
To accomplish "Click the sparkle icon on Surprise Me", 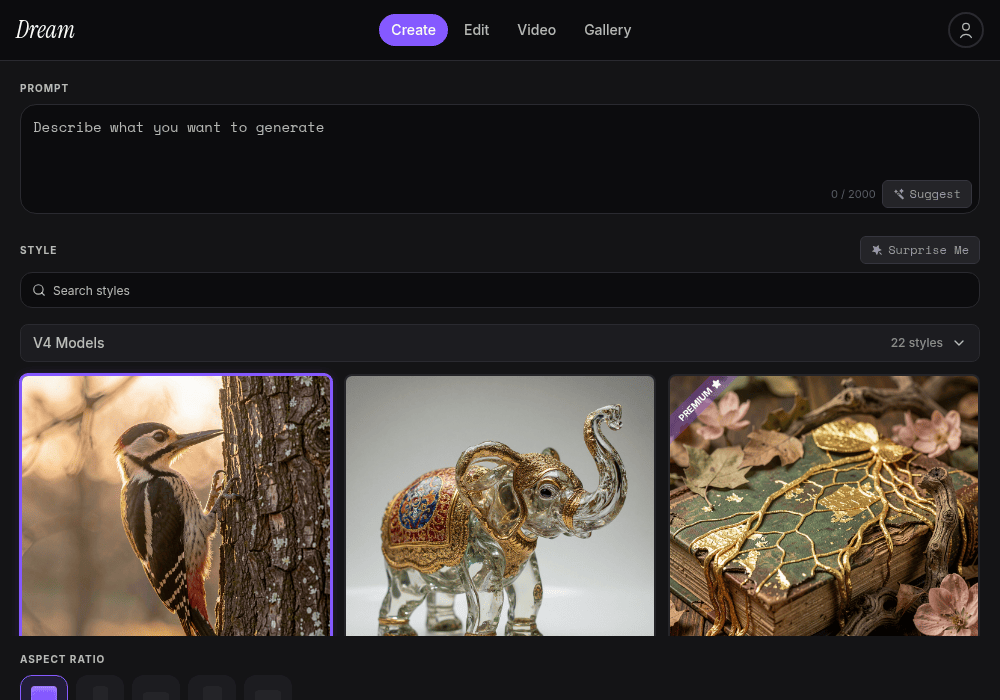I will (x=877, y=250).
